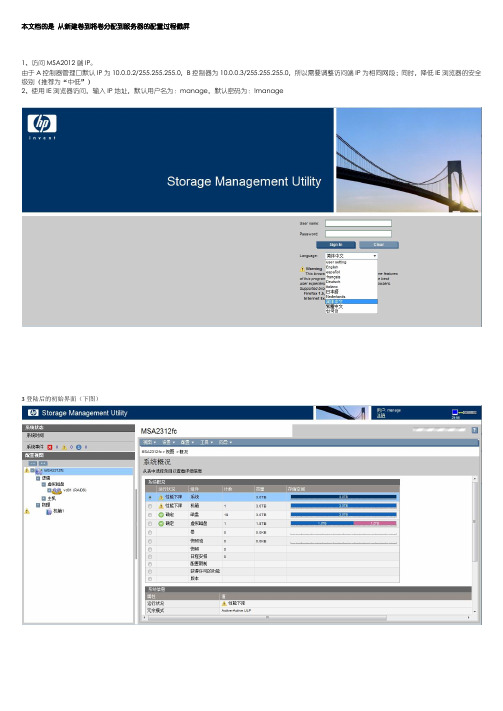The height and width of the screenshot is (711, 503).
Task: Click the vdisk icon next to vd01 (RAID5)
Action: [x=56, y=491]
